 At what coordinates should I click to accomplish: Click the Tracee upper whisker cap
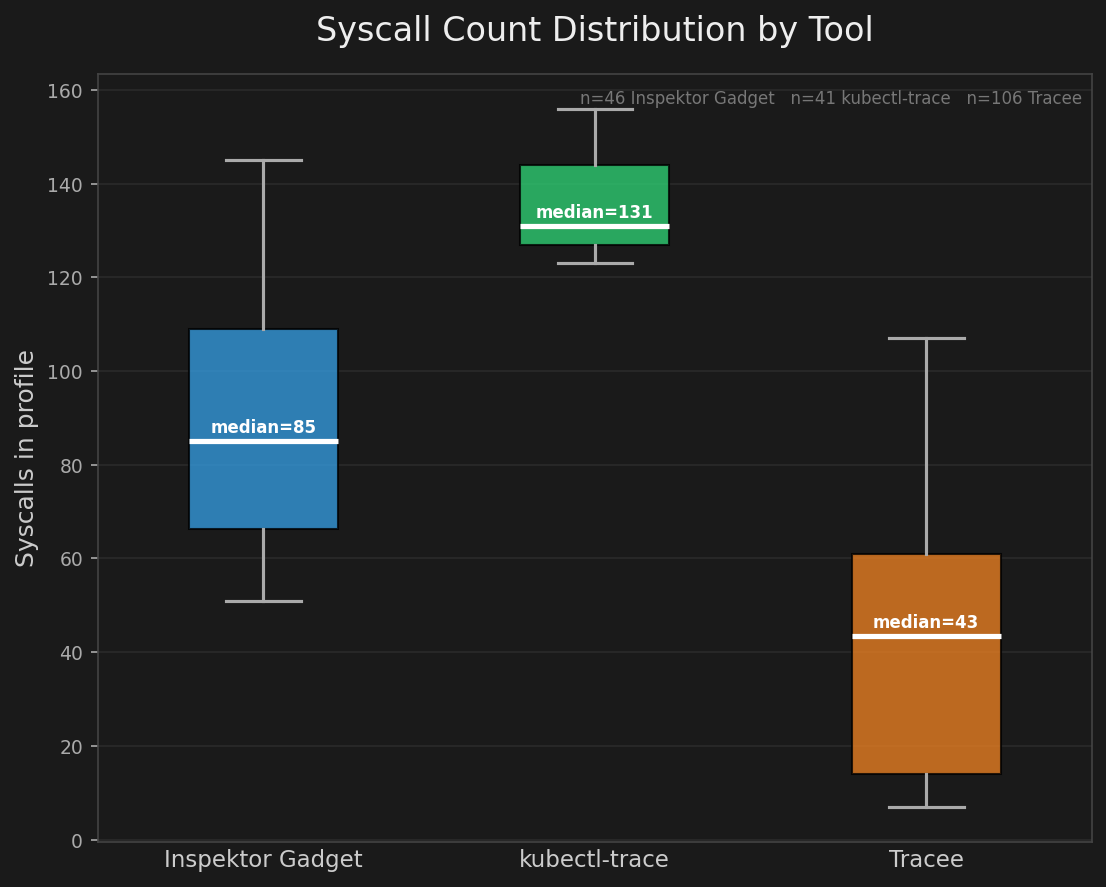pyautogui.click(x=927, y=338)
